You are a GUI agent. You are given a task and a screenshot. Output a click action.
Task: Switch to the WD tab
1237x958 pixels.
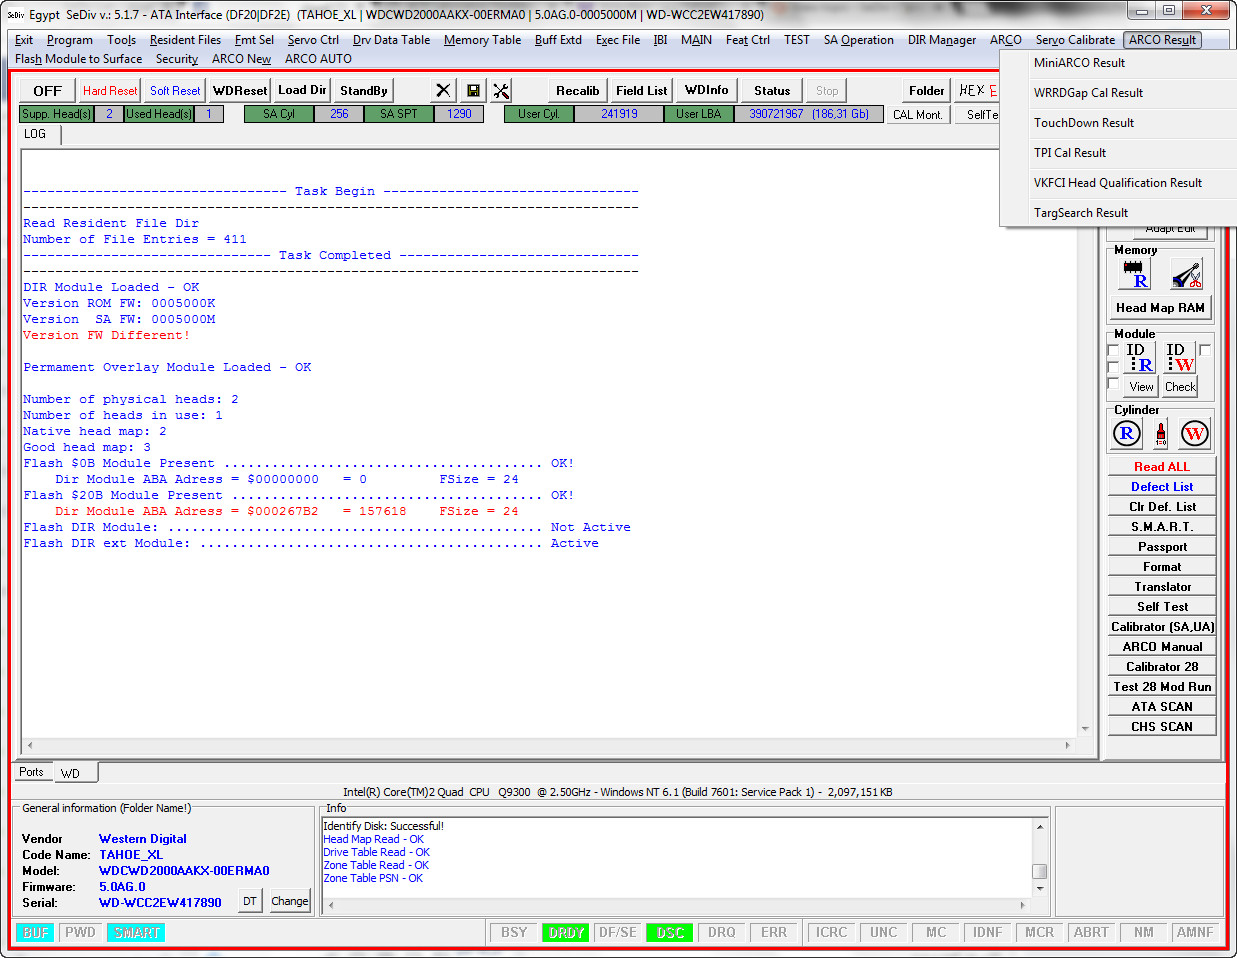70,773
